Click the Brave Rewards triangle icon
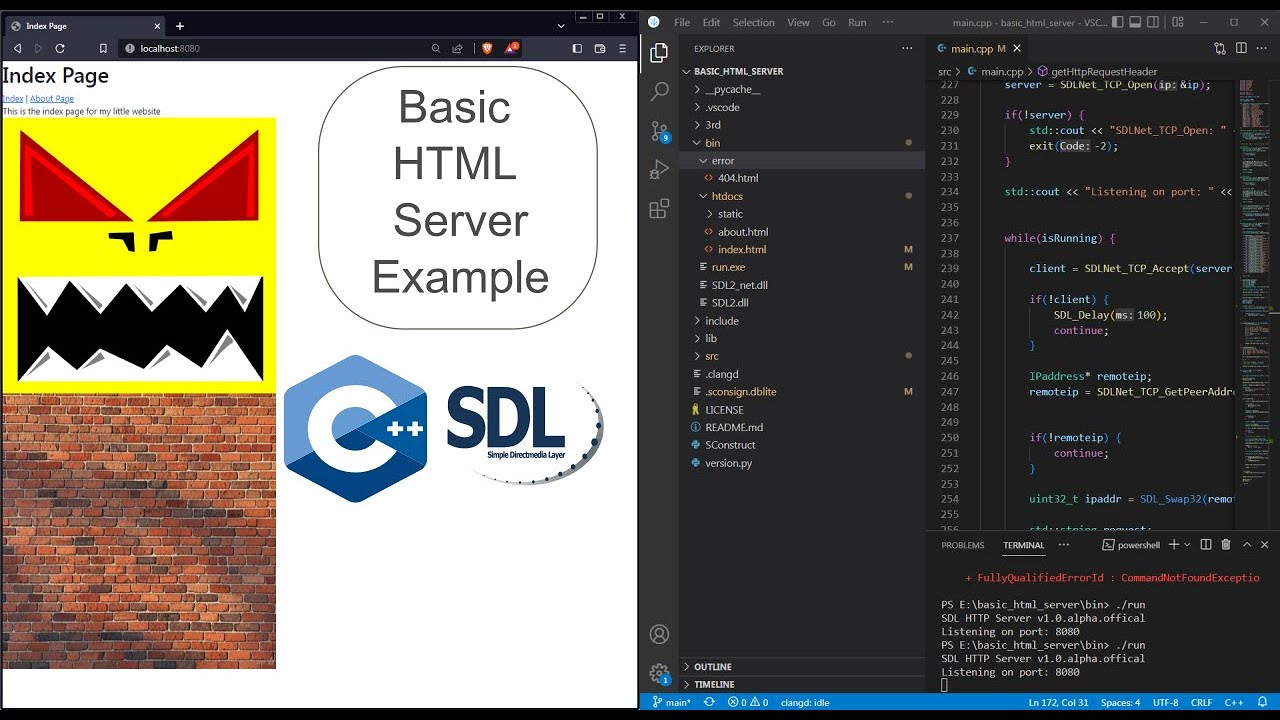 pos(512,48)
